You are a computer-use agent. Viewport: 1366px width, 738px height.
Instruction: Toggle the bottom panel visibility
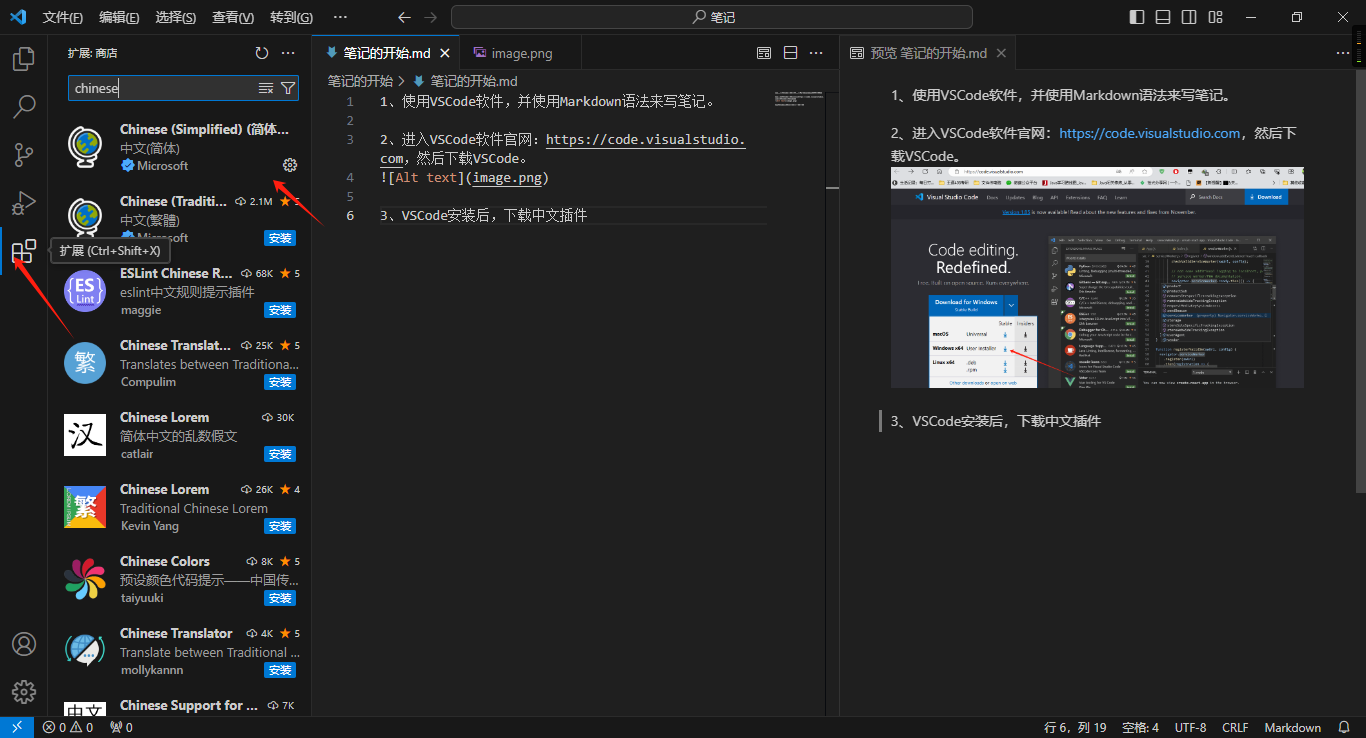(1163, 17)
